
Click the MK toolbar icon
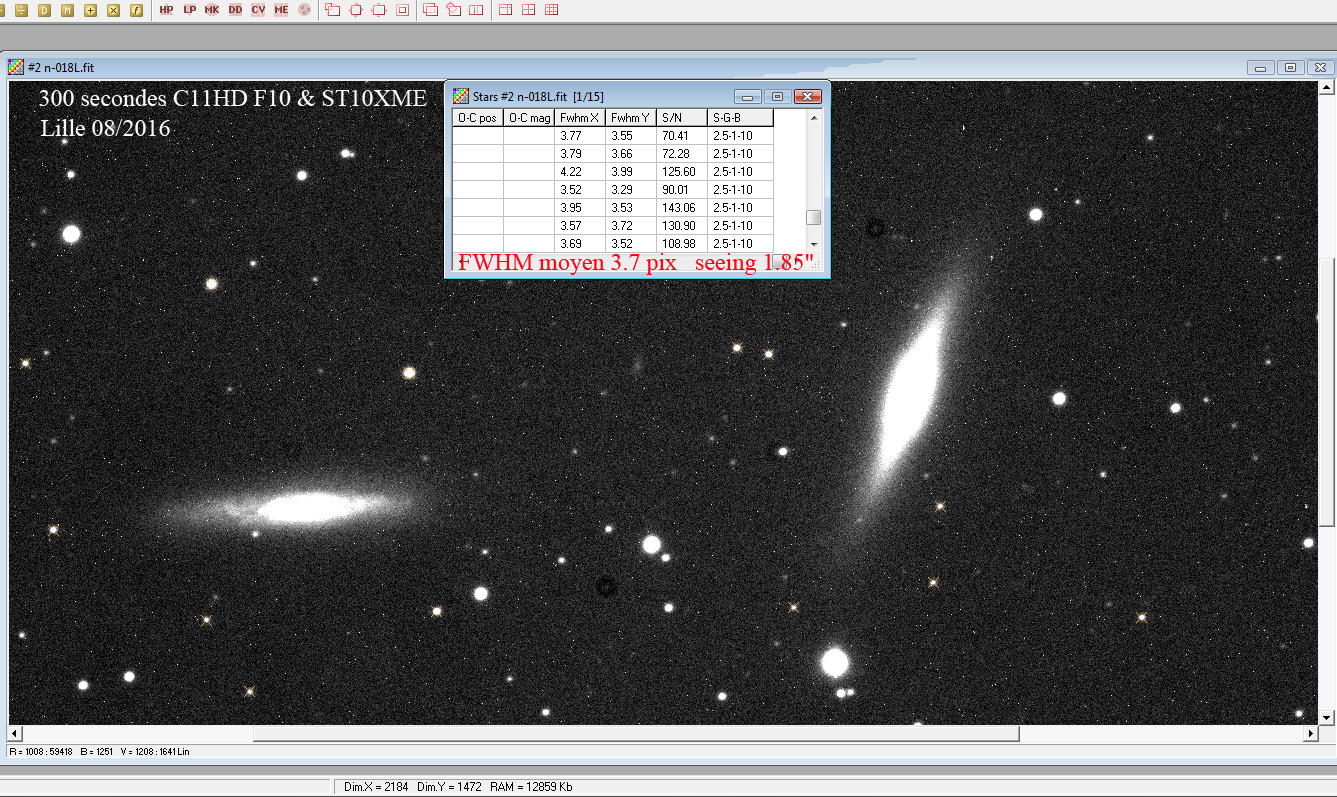212,9
